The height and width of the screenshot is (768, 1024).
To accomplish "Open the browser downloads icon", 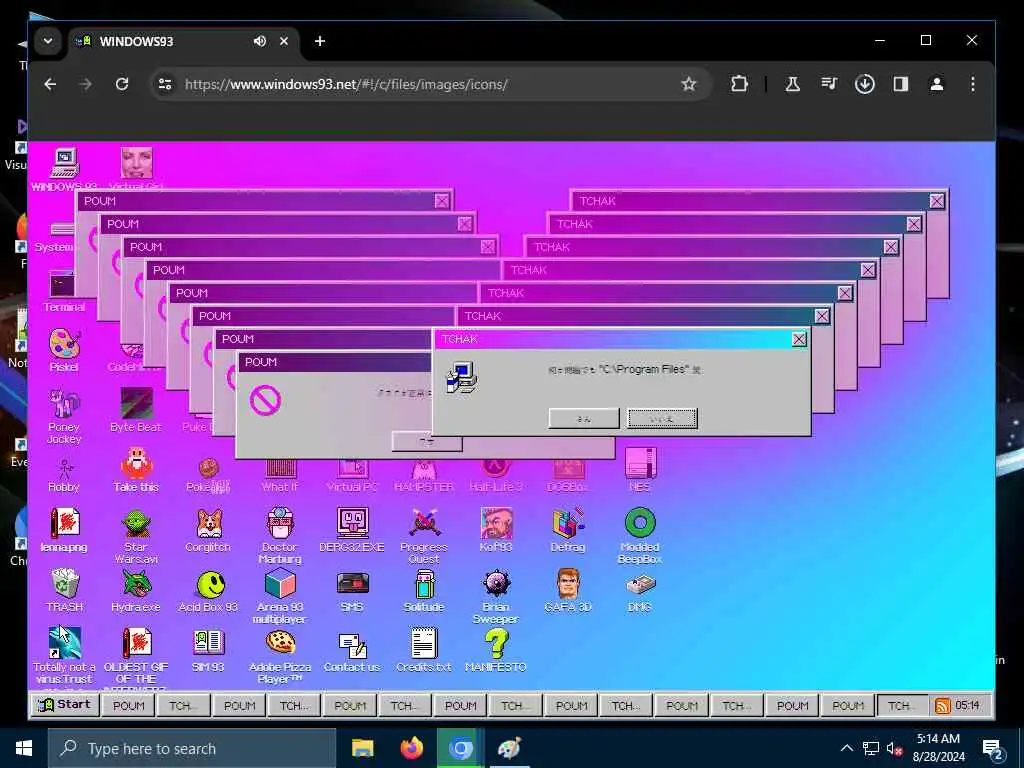I will click(x=865, y=84).
